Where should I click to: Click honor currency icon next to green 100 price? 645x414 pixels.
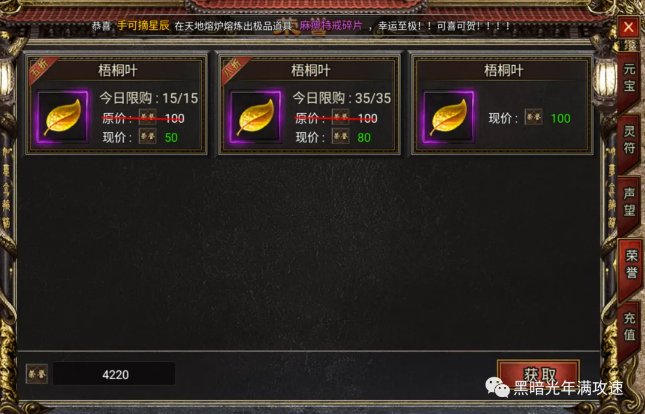534,118
